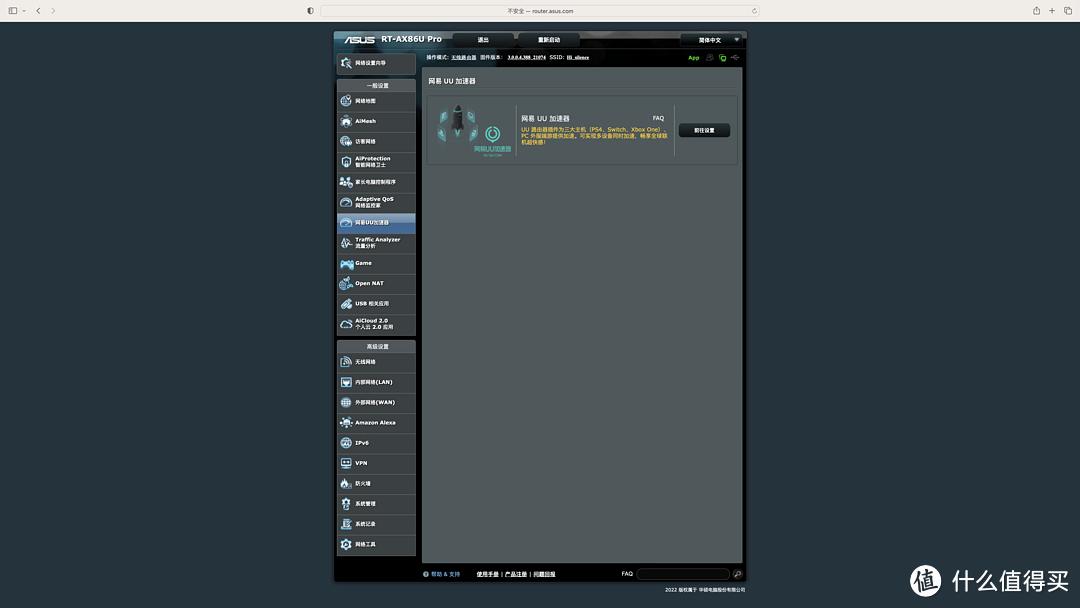Open the 简体中文 language dropdown
1080x608 pixels.
pyautogui.click(x=712, y=40)
